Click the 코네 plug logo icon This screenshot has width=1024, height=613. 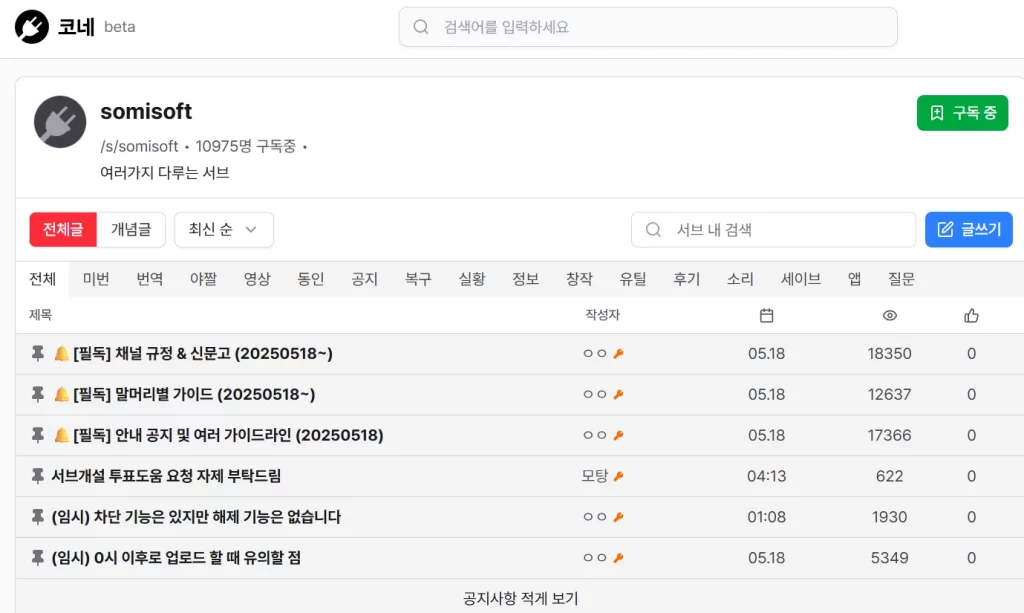tap(31, 27)
